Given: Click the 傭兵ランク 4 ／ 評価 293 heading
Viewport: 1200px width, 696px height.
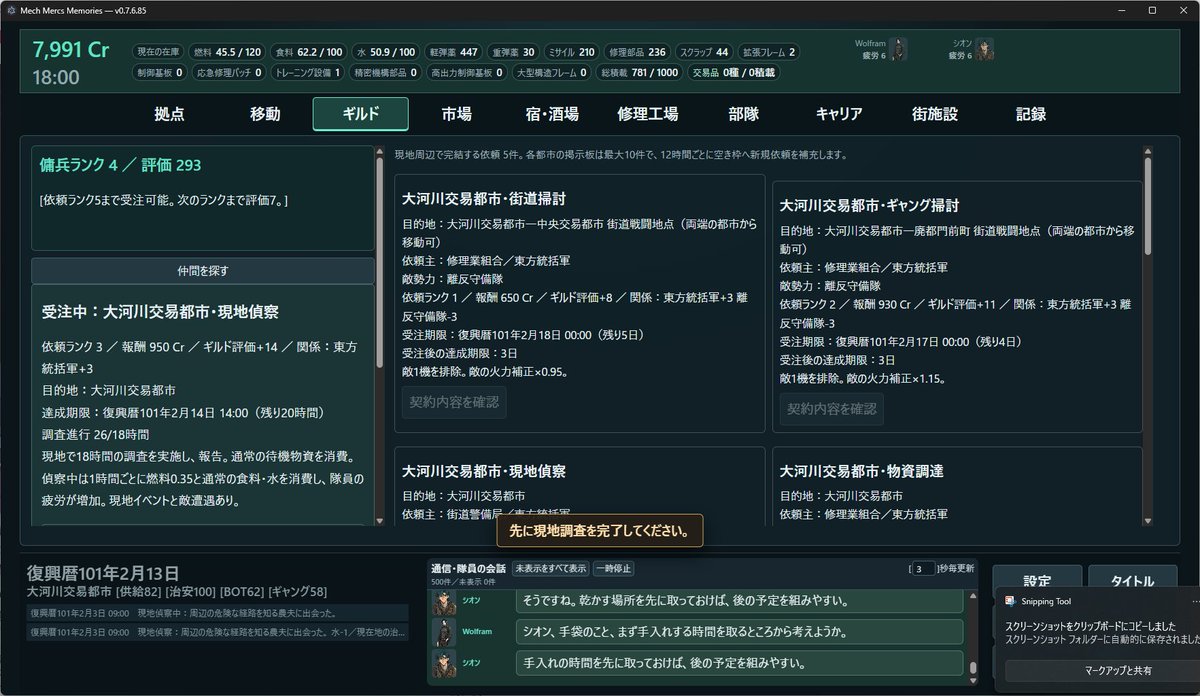Looking at the screenshot, I should [x=120, y=165].
